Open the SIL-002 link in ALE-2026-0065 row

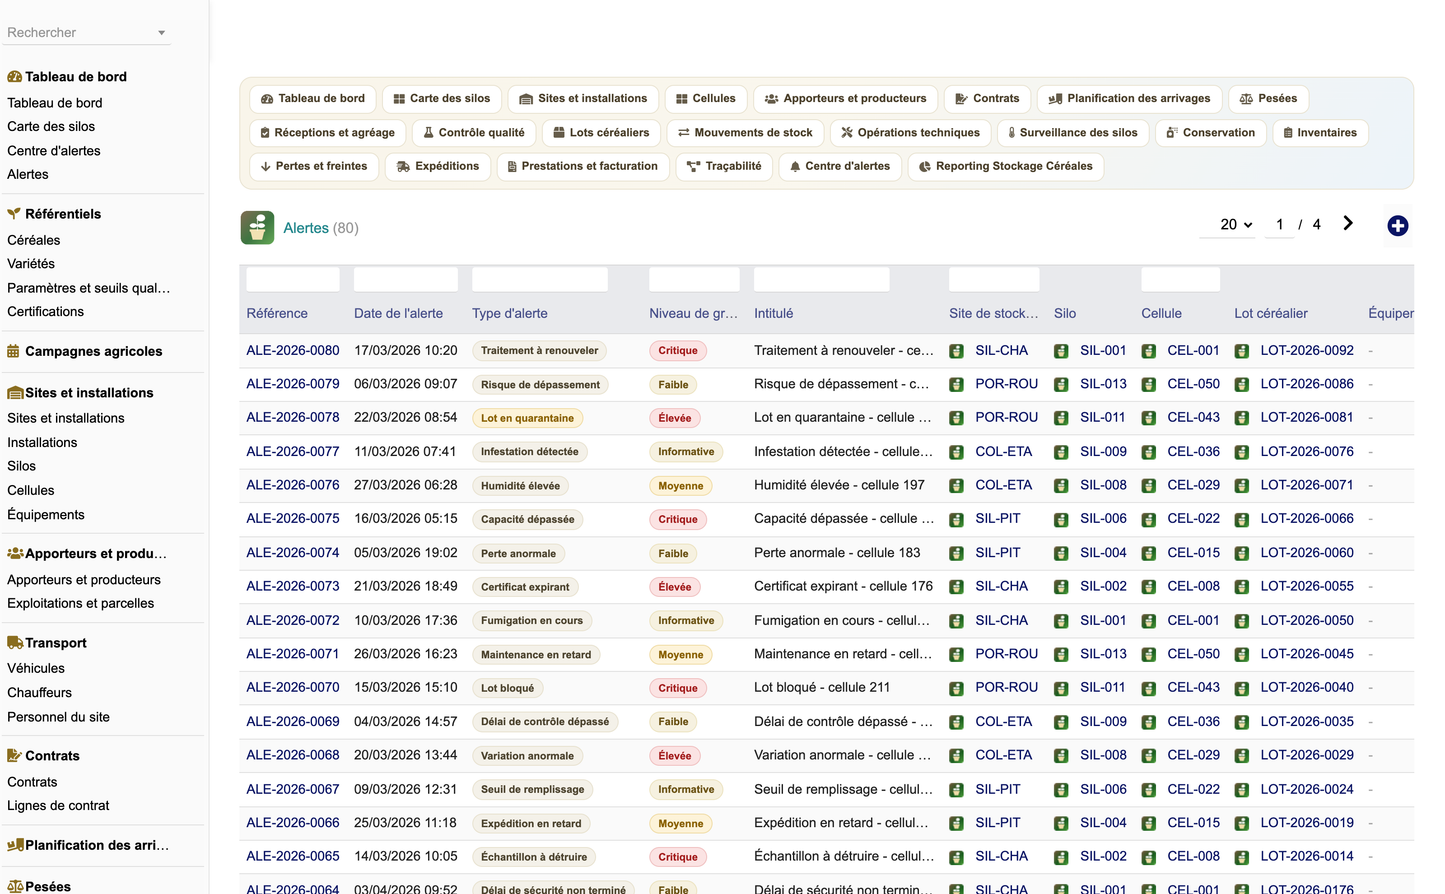(x=1103, y=857)
